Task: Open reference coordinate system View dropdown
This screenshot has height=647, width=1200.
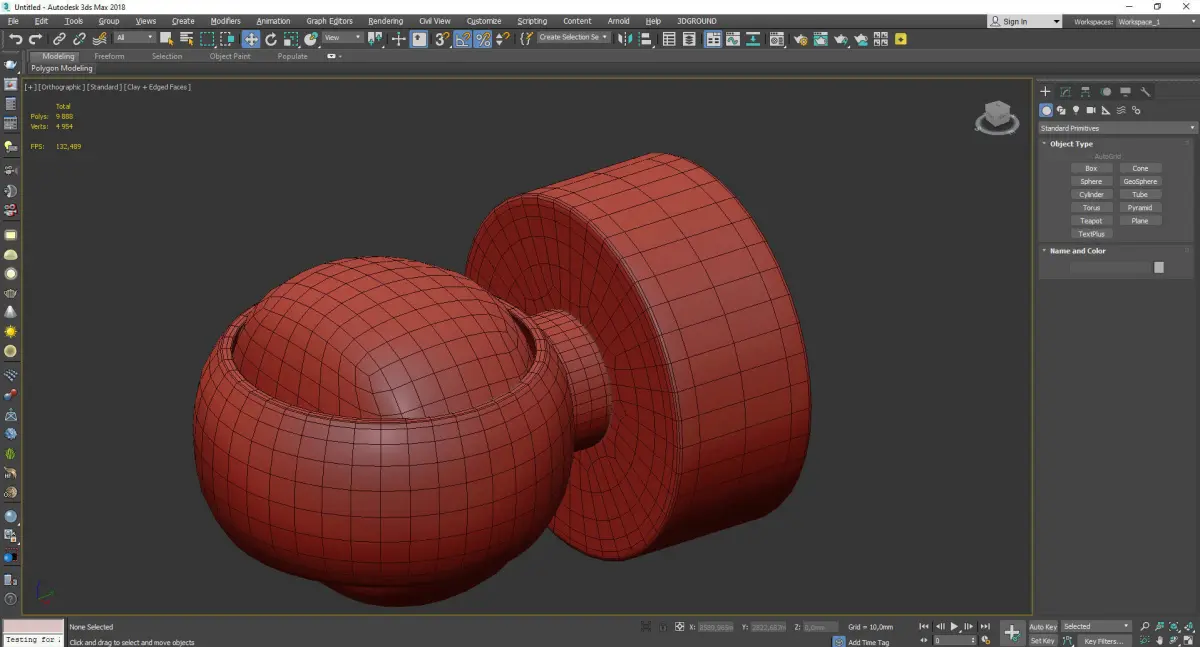Action: [x=343, y=38]
